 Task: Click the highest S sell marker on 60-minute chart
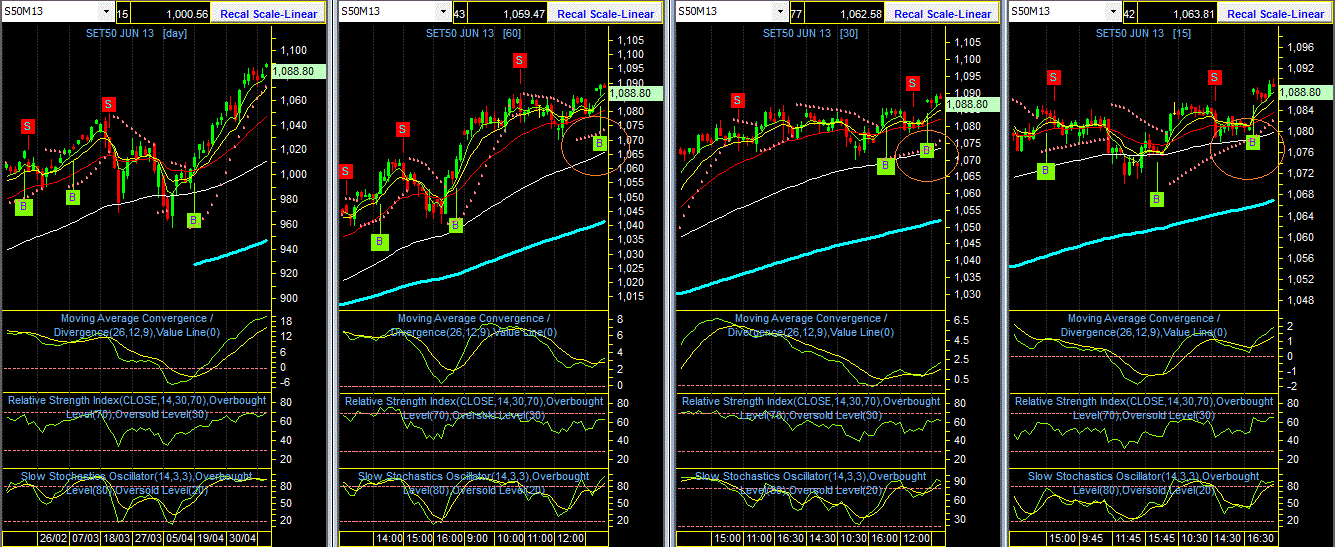pyautogui.click(x=520, y=61)
